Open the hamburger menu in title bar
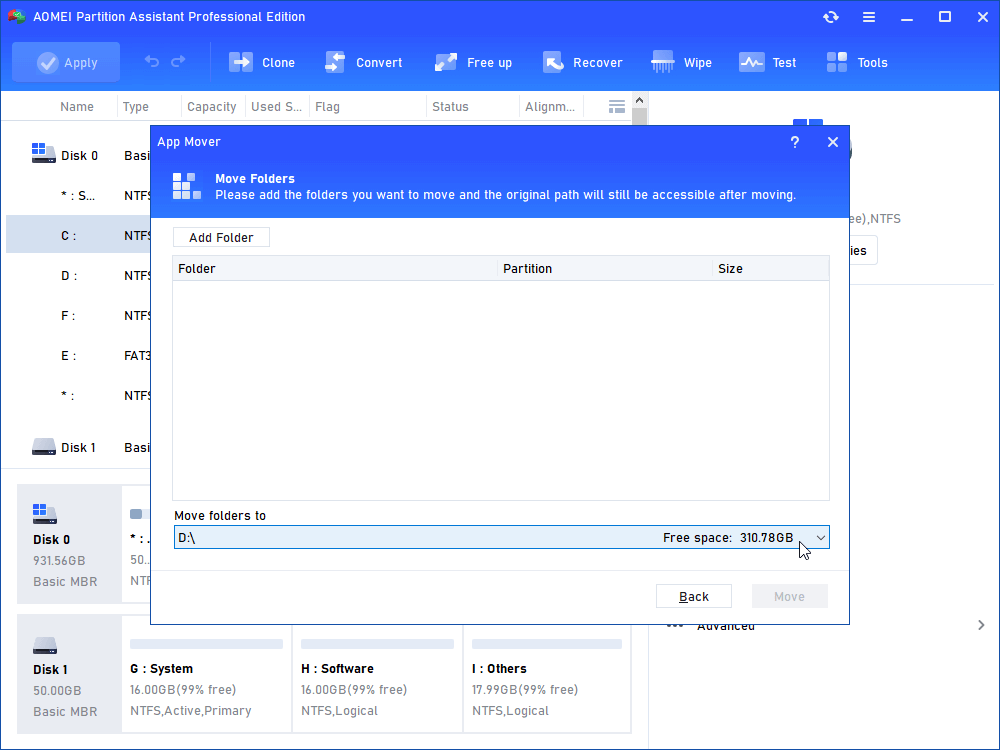This screenshot has height=750, width=1000. (869, 17)
